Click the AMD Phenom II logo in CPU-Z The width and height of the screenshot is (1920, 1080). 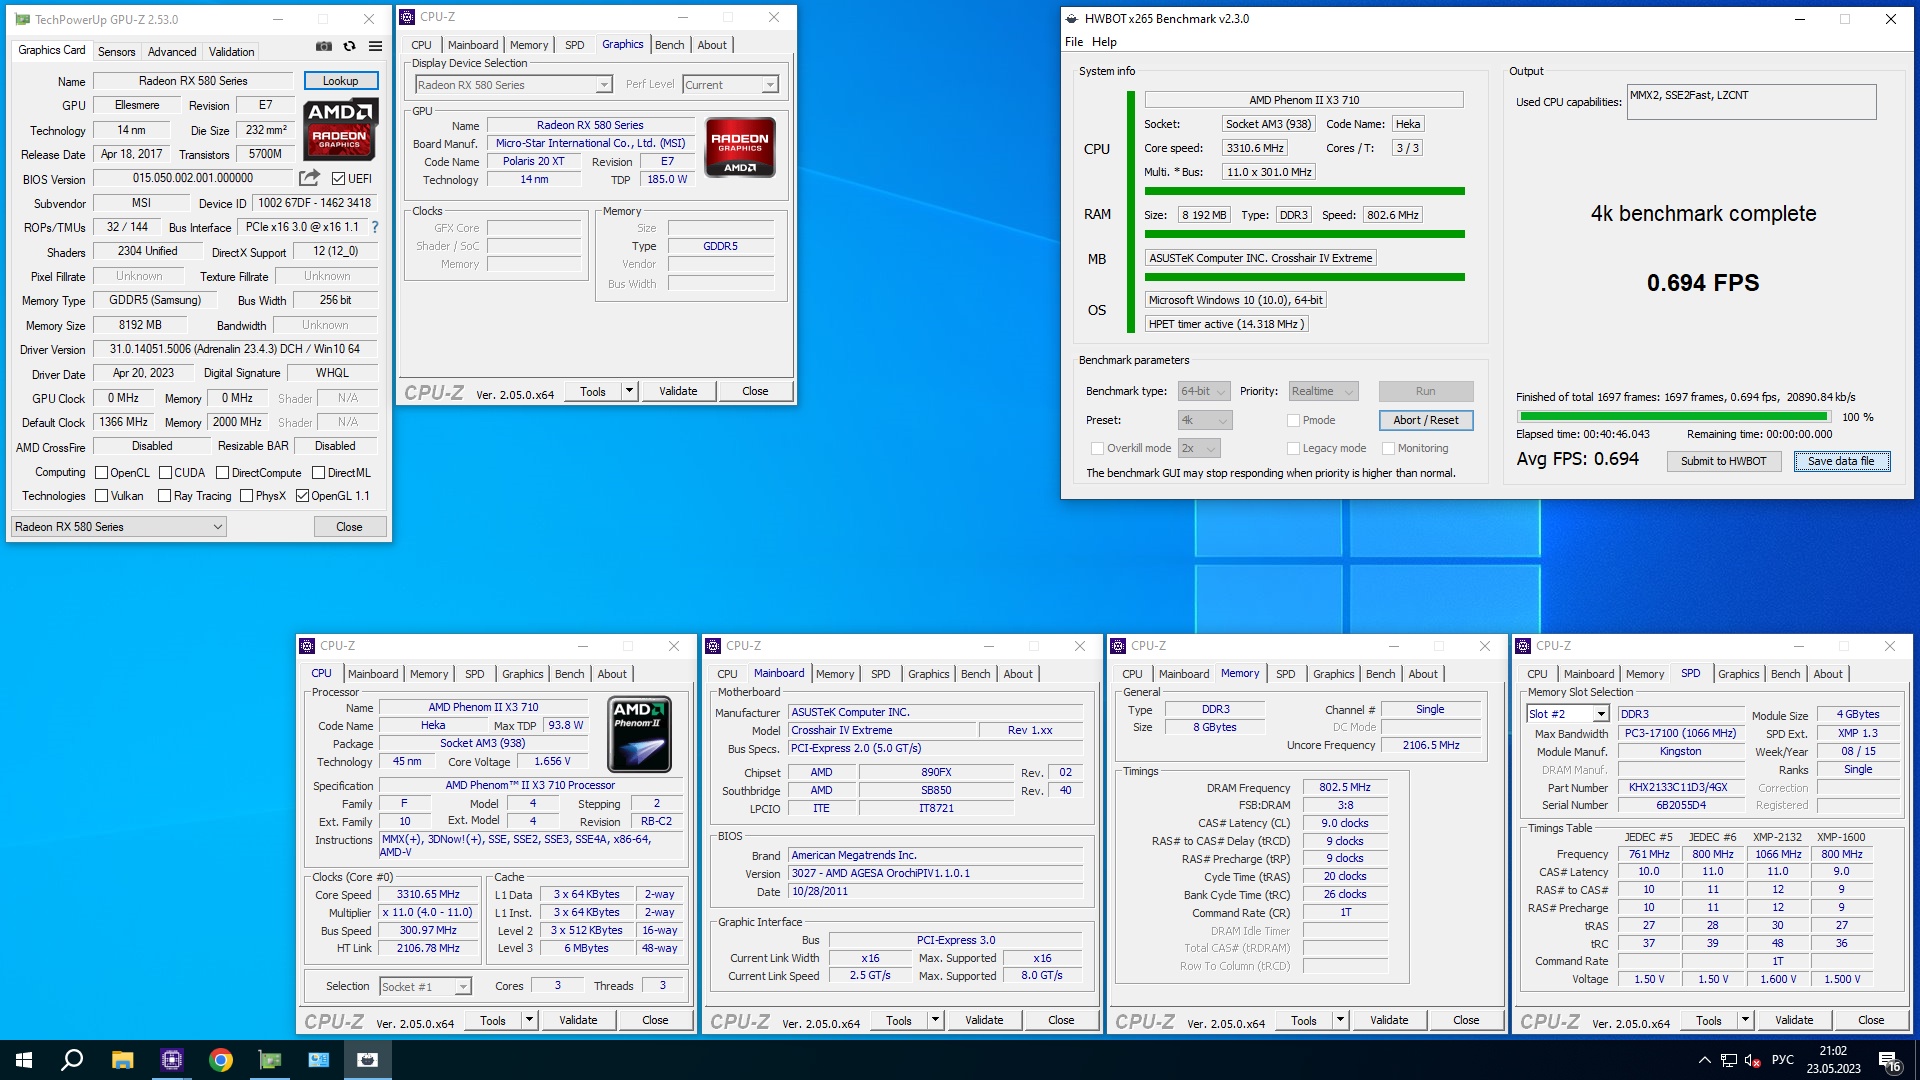coord(639,735)
